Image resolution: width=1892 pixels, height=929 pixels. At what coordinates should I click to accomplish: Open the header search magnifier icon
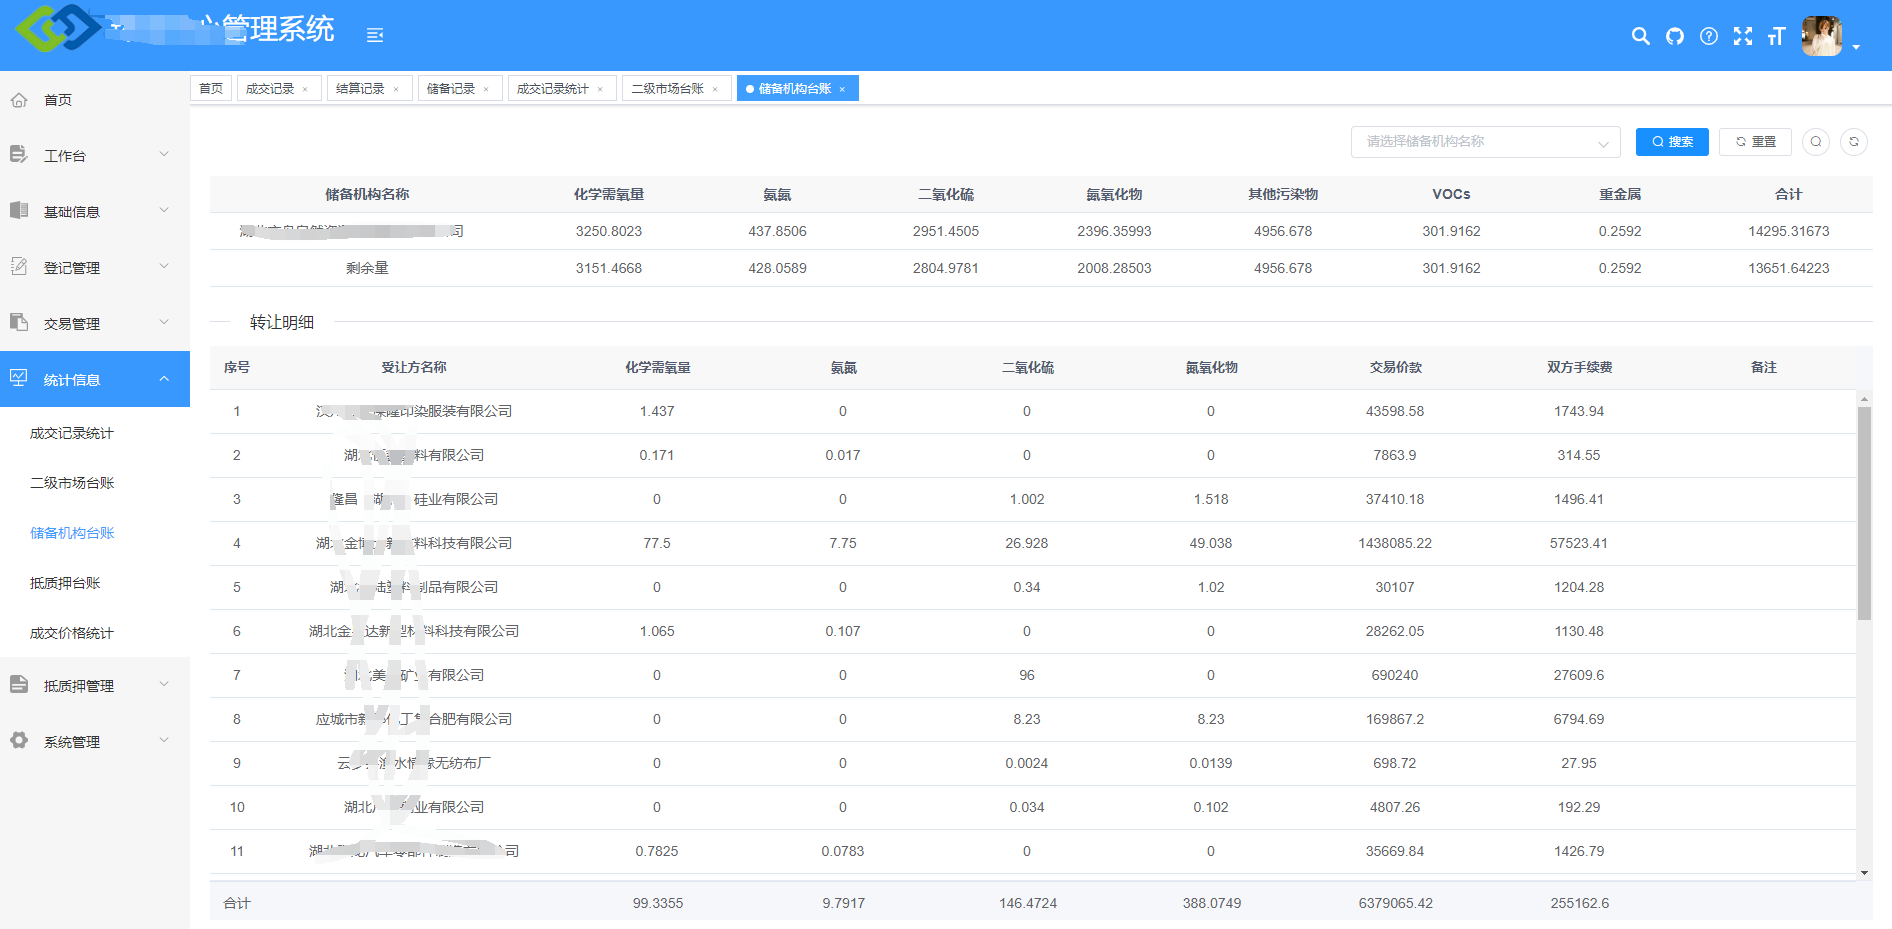click(x=1640, y=36)
